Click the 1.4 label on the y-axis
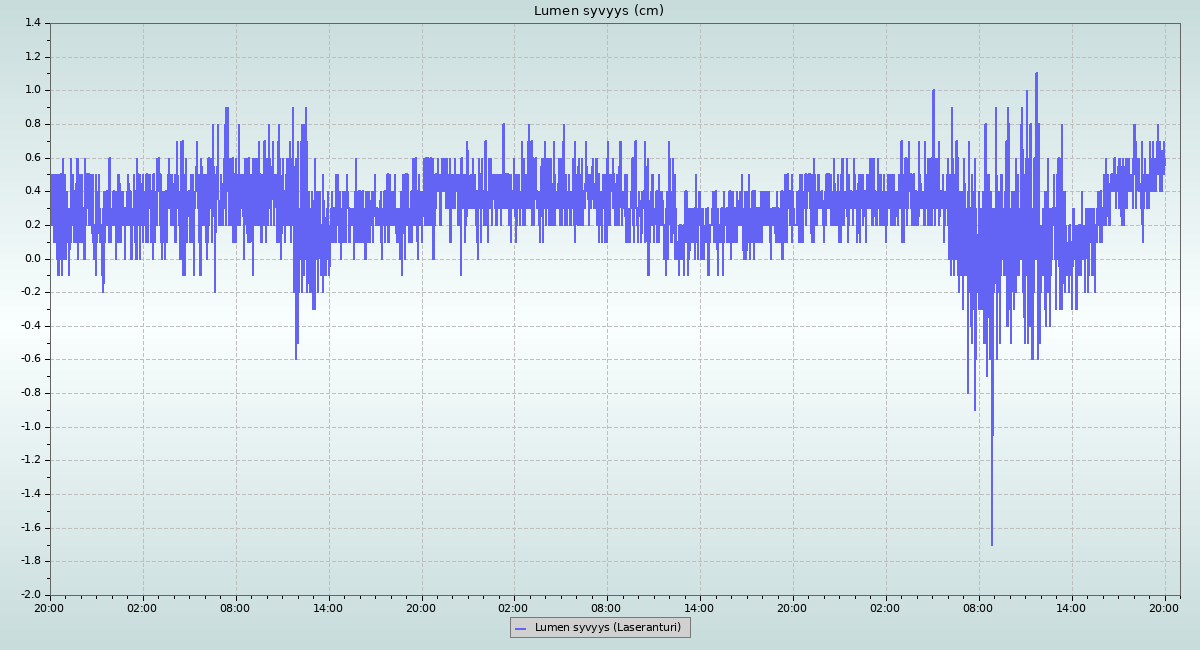This screenshot has height=650, width=1200. 33,23
